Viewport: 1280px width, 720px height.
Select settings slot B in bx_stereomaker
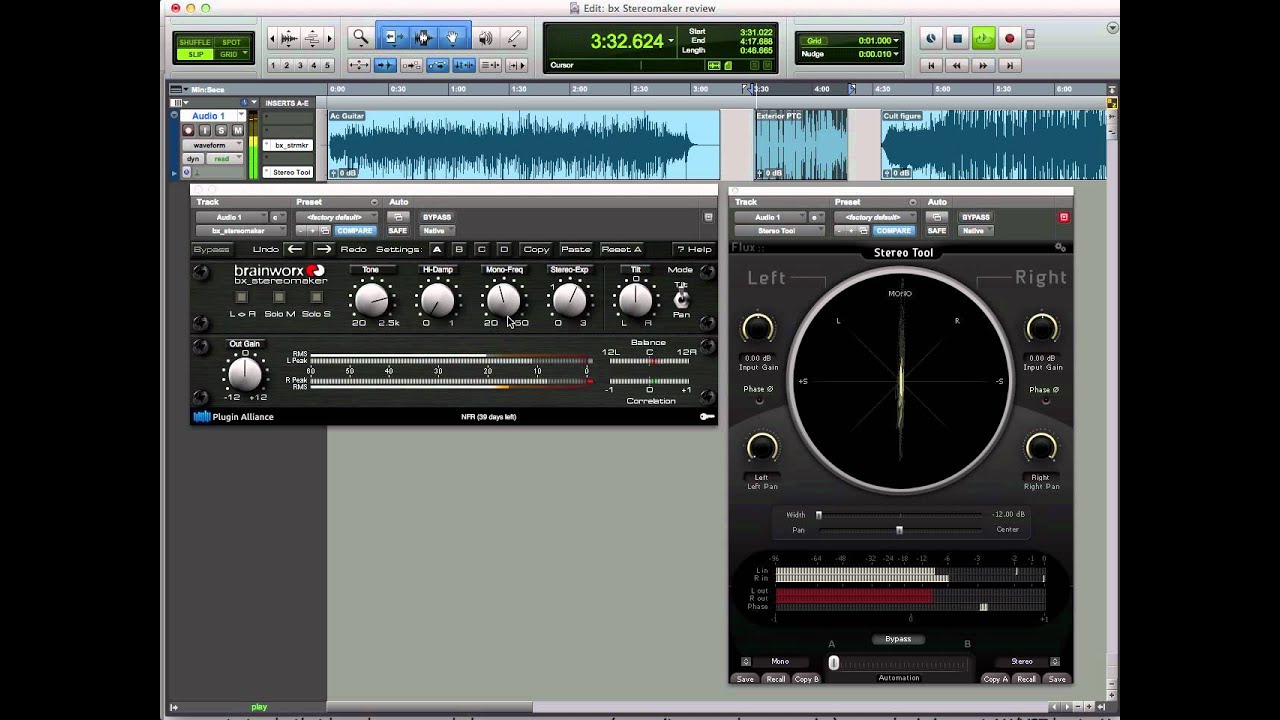(x=459, y=249)
